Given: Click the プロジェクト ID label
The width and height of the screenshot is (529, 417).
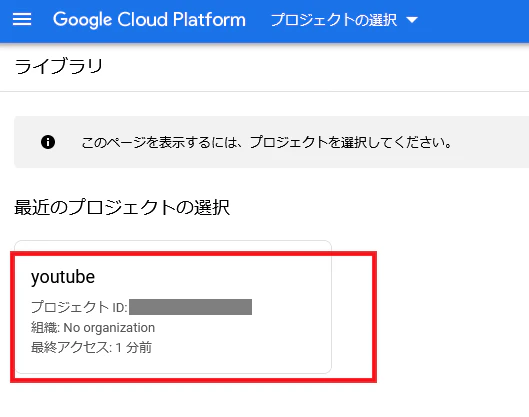Looking at the screenshot, I should pos(79,307).
